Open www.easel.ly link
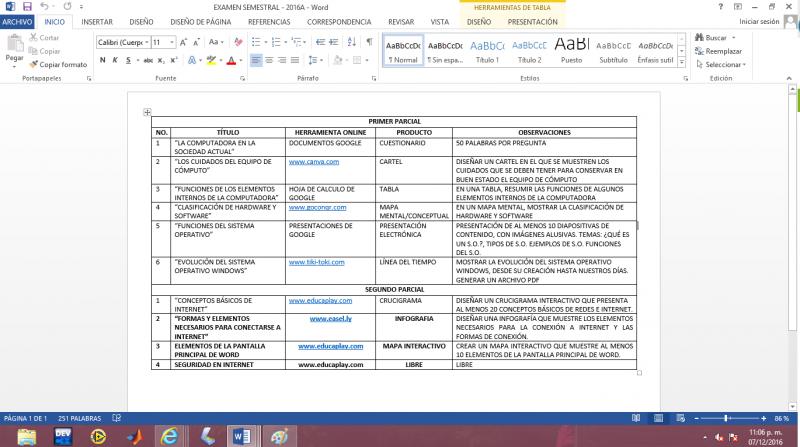Screen dimensions: 800x447 (x=331, y=319)
